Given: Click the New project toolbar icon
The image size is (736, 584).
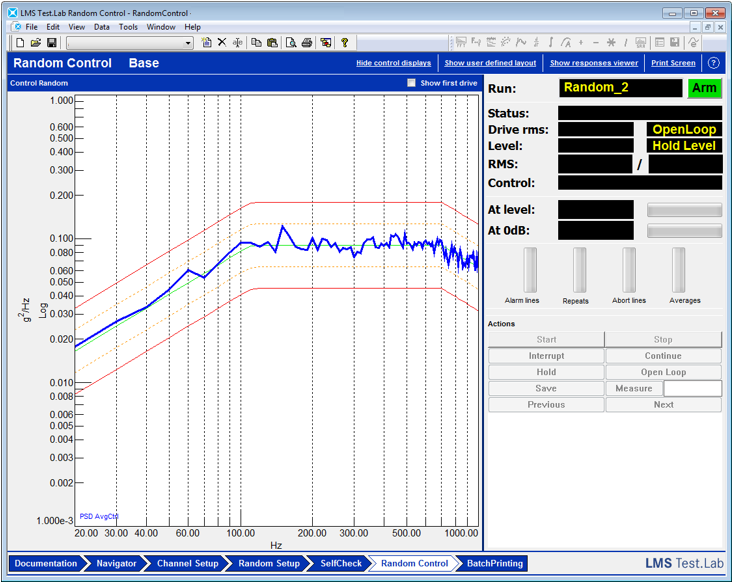Looking at the screenshot, I should point(20,43).
